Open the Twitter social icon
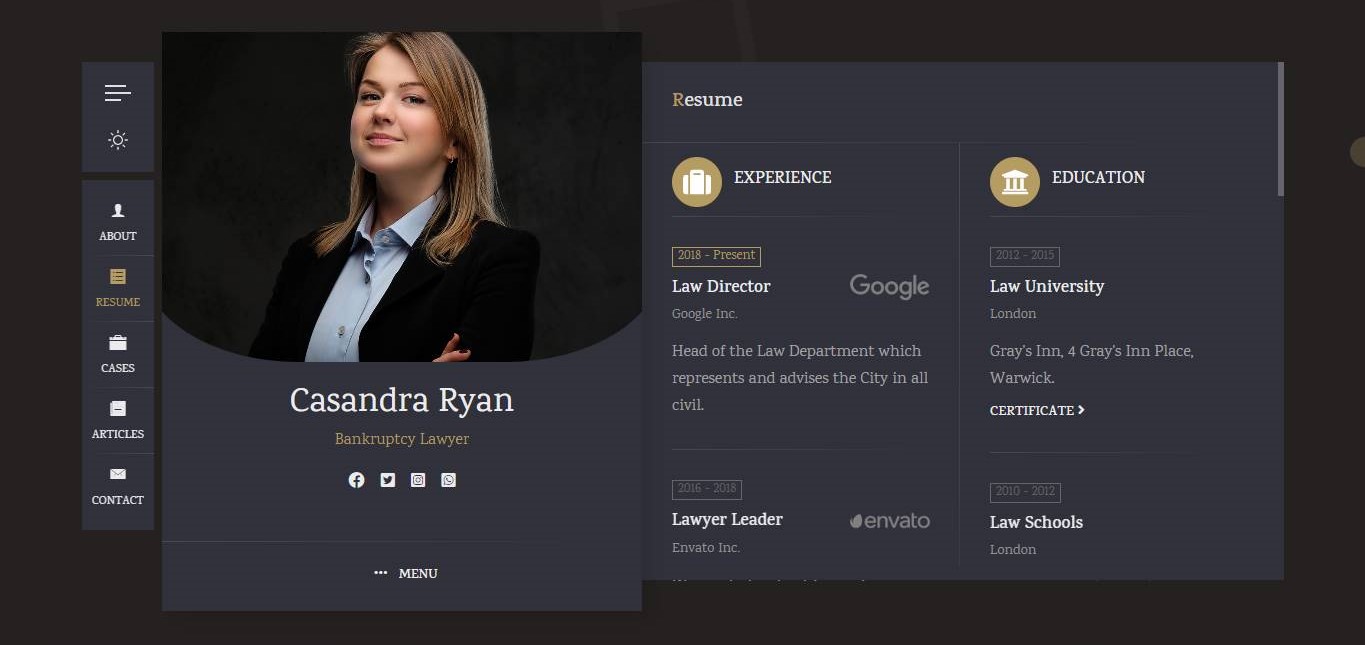Image resolution: width=1365 pixels, height=645 pixels. (388, 480)
